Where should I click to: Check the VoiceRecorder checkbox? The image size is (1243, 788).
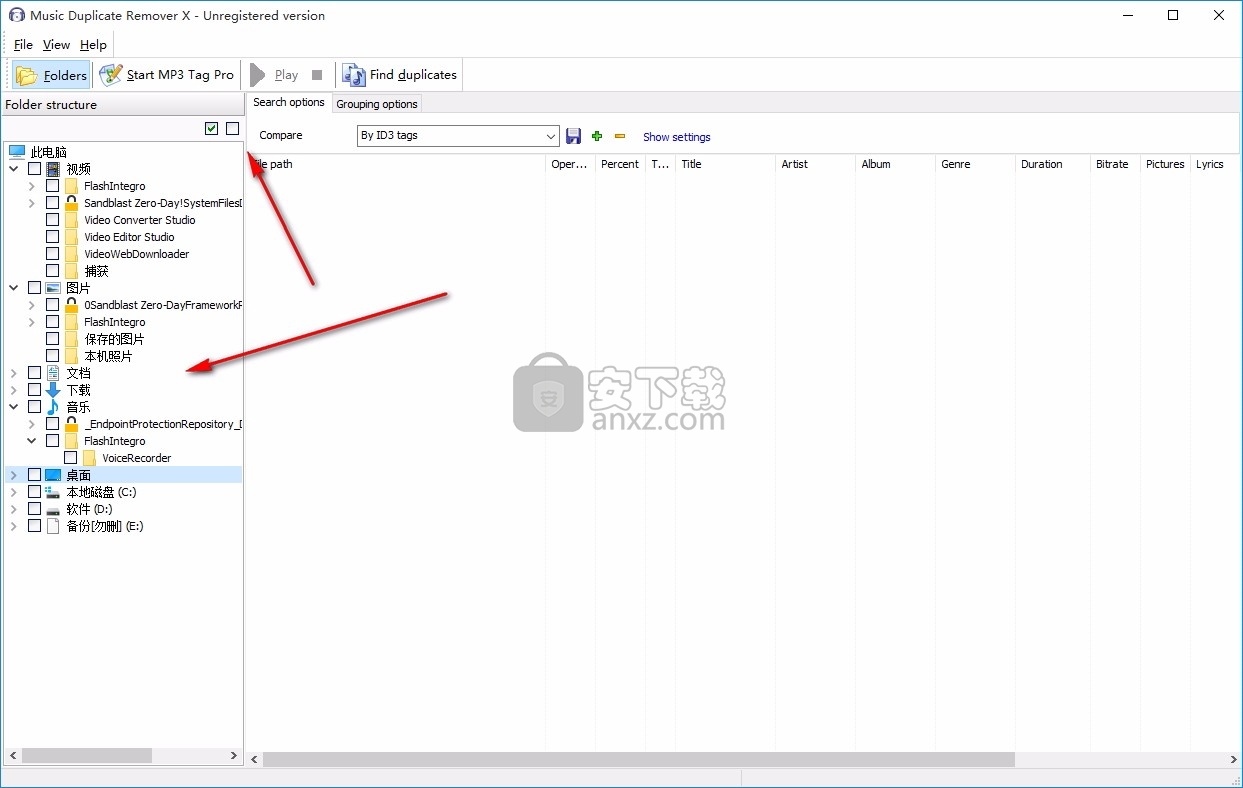click(71, 458)
